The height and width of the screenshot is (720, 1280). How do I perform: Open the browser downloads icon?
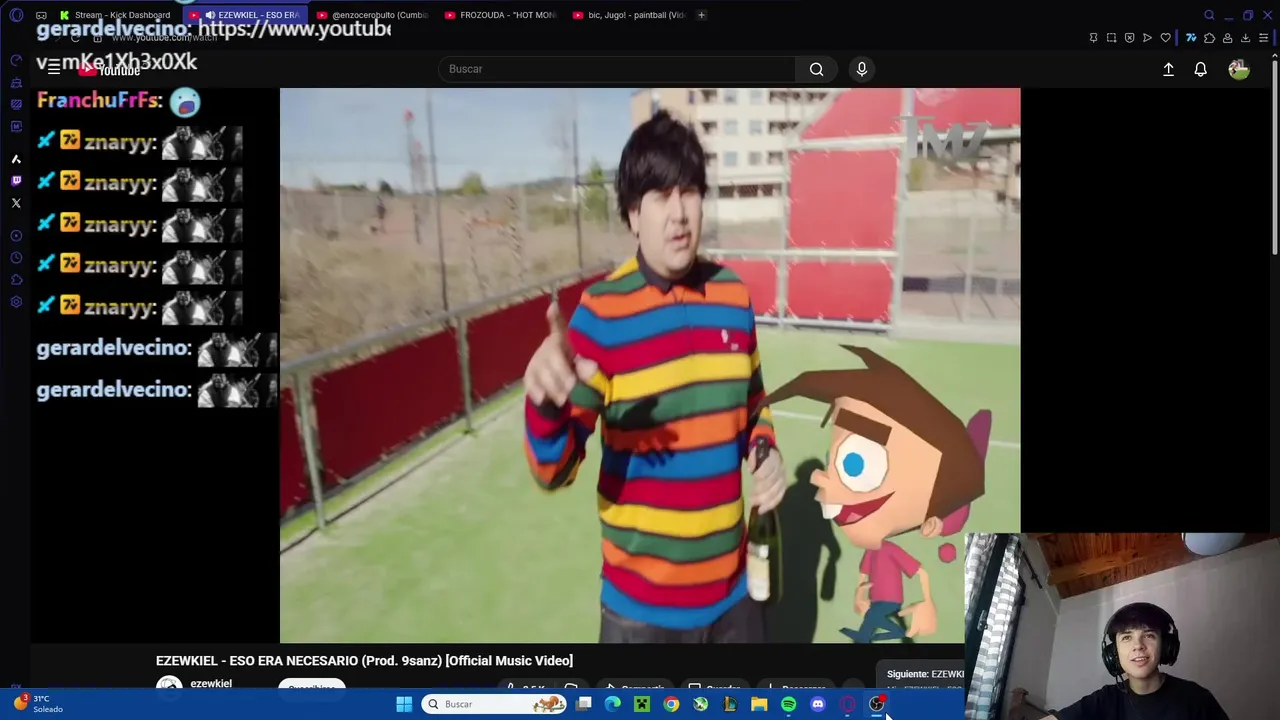click(x=1245, y=38)
